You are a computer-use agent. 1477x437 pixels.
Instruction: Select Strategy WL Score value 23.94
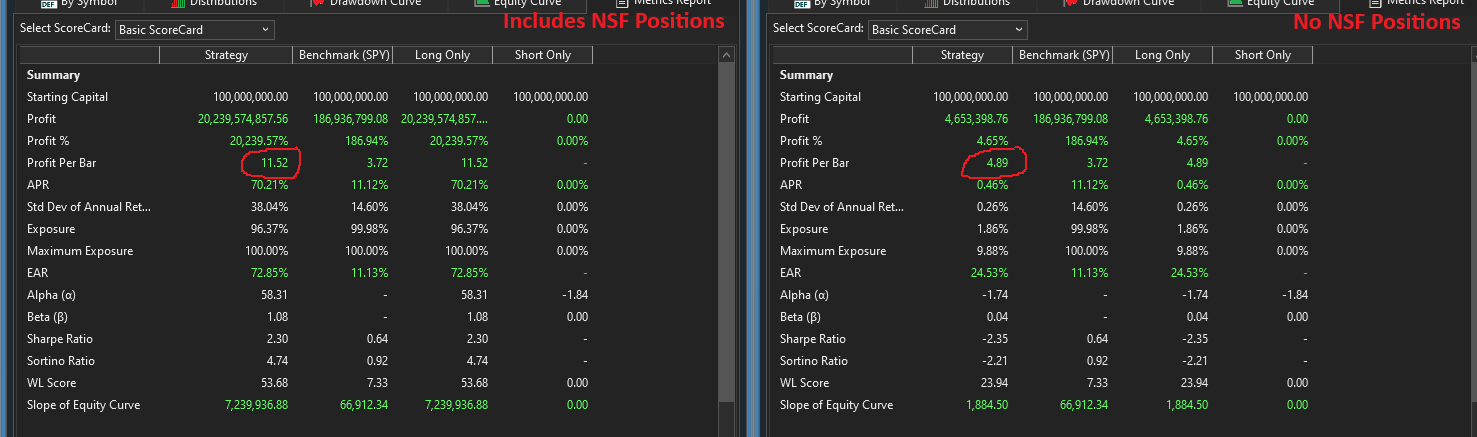992,383
